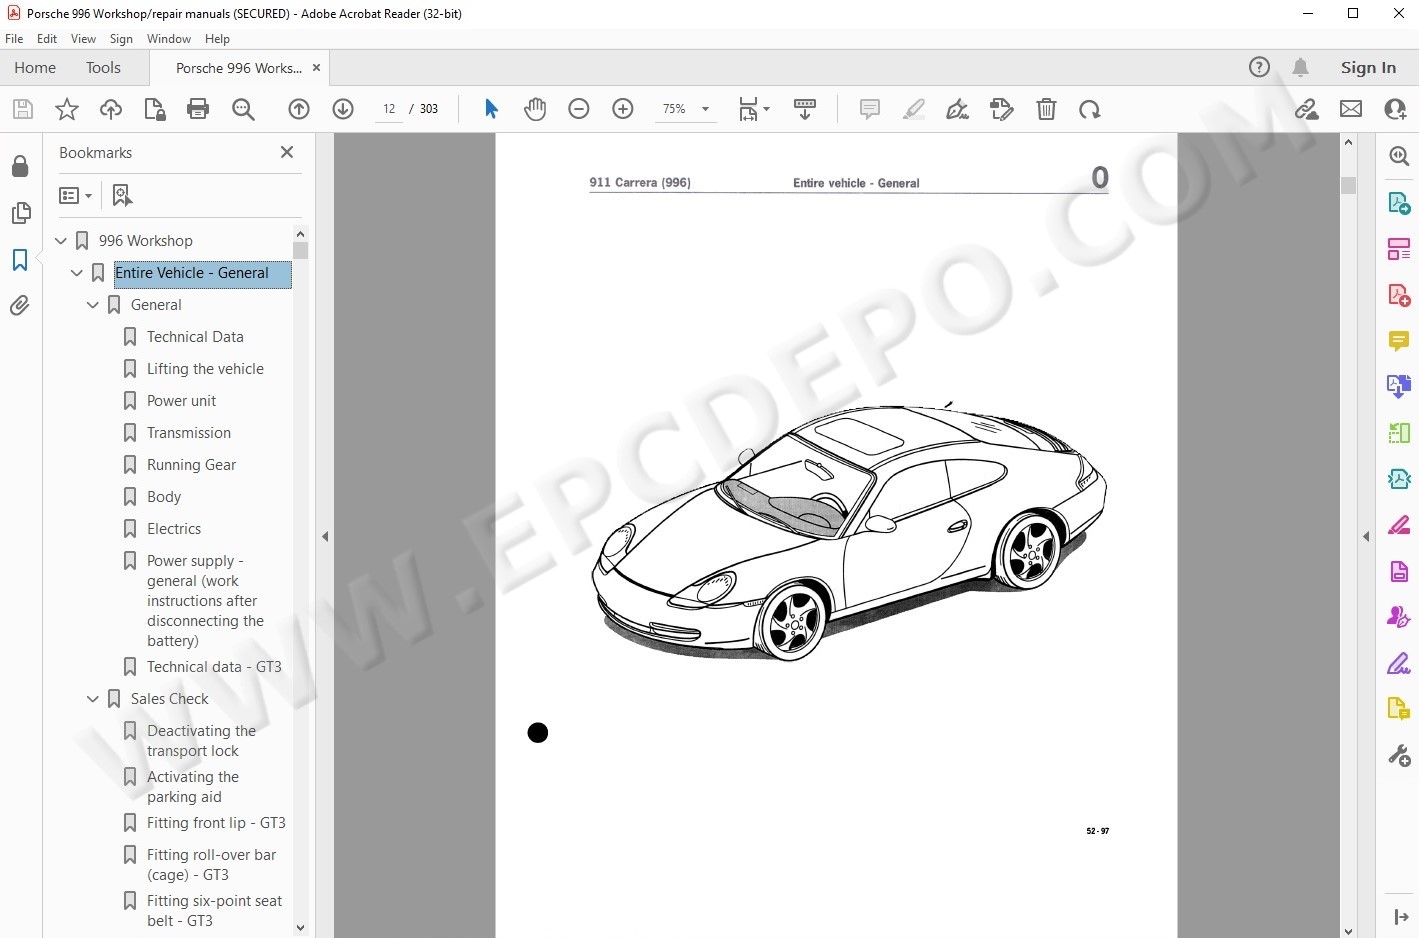This screenshot has width=1419, height=938.
Task: Open the page fit options dropdown
Action: click(754, 109)
